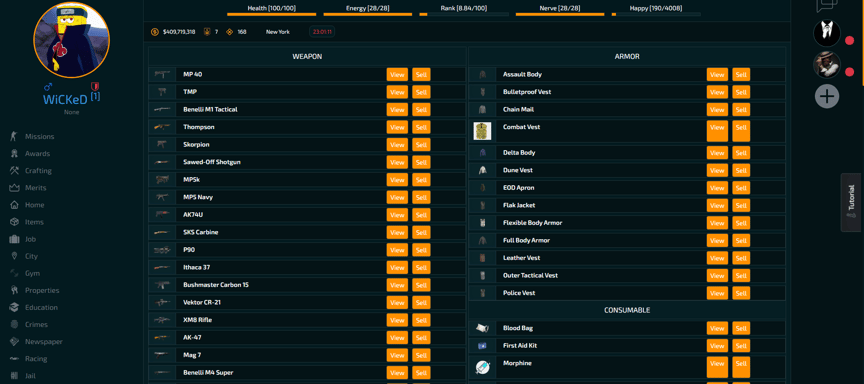The width and height of the screenshot is (864, 384).
Task: Sell the TMP weapon
Action: 422,93
